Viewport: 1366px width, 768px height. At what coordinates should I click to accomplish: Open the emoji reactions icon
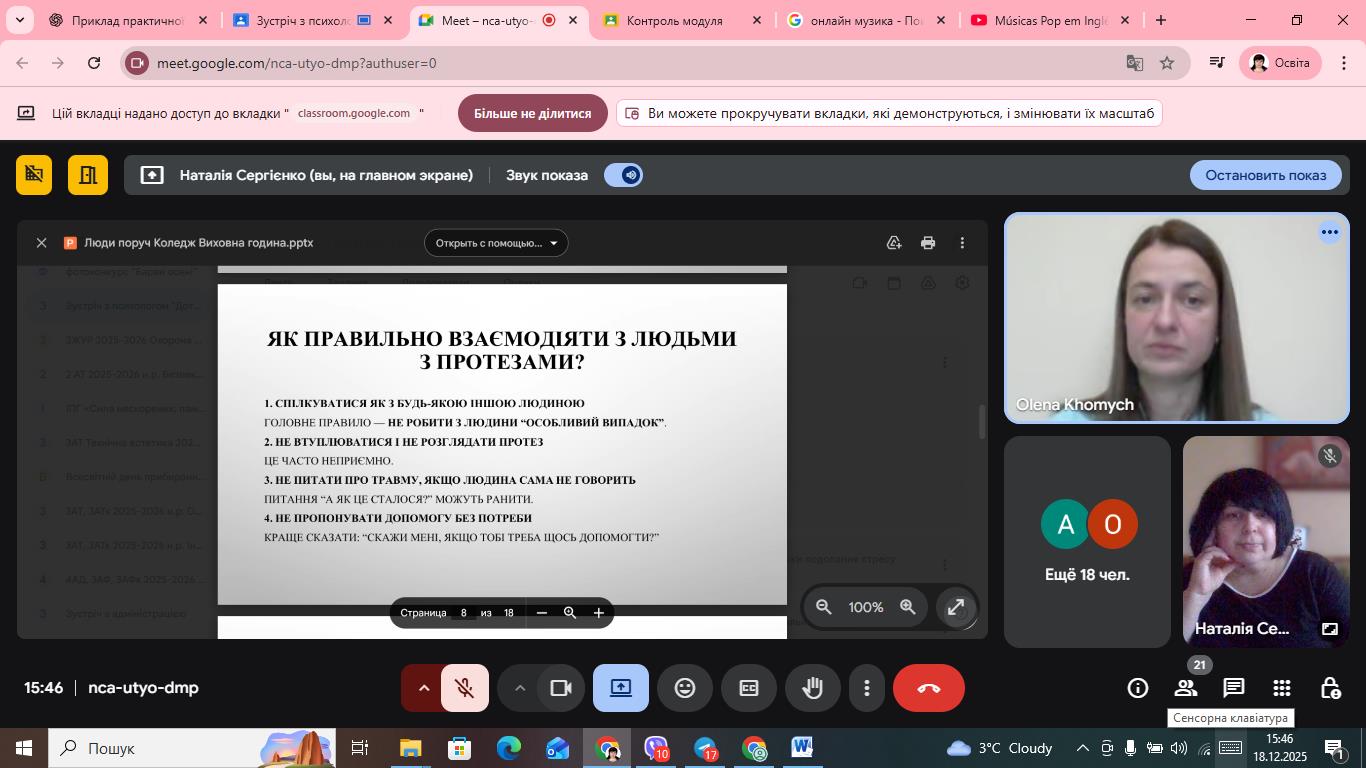point(685,688)
